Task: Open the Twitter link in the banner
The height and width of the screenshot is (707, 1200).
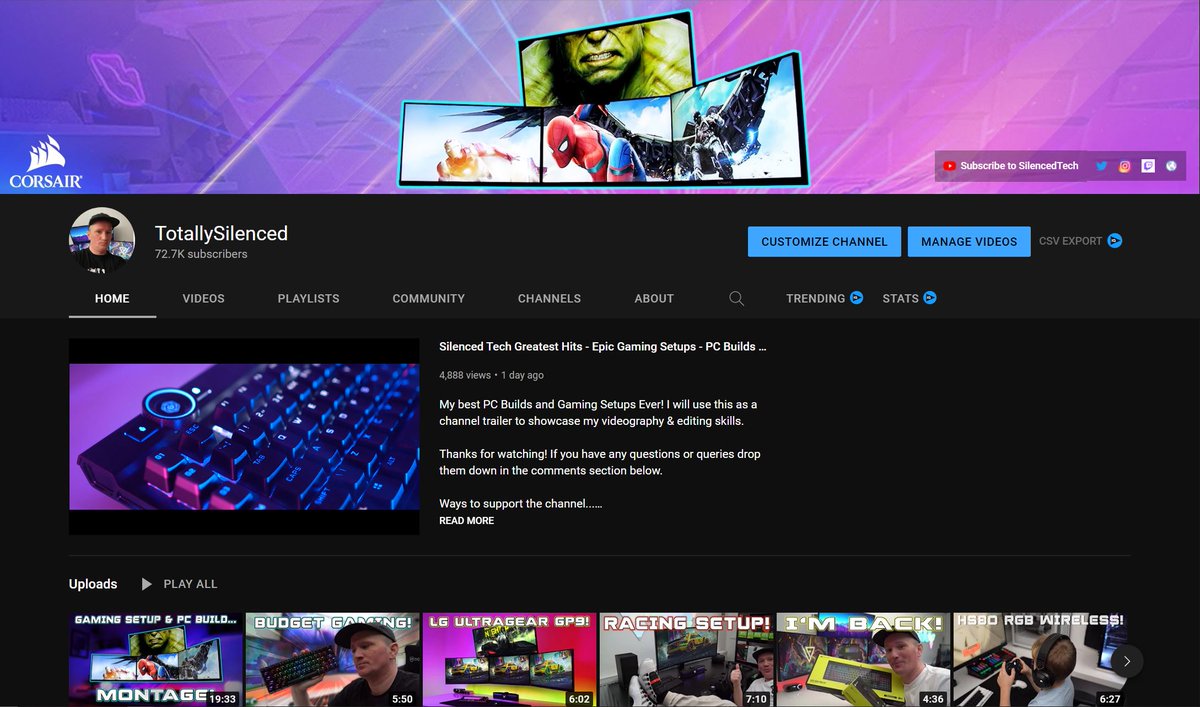Action: (x=1101, y=166)
